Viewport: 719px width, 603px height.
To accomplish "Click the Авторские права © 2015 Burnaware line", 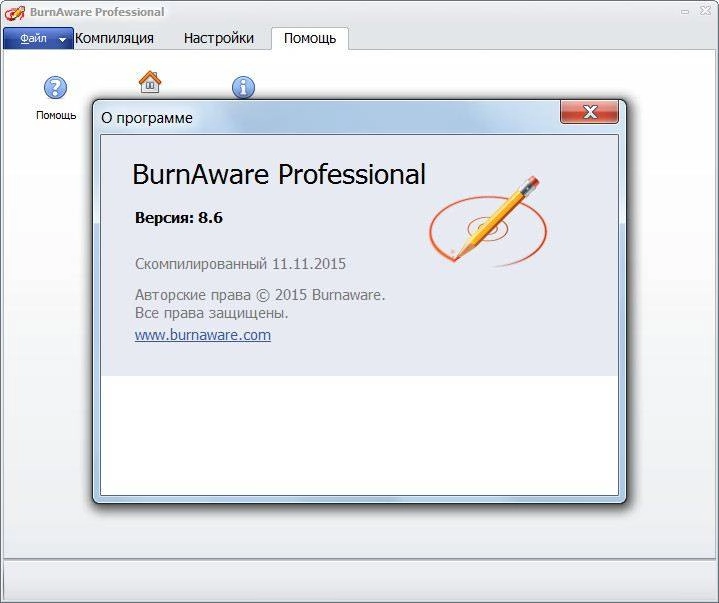I will pyautogui.click(x=260, y=295).
